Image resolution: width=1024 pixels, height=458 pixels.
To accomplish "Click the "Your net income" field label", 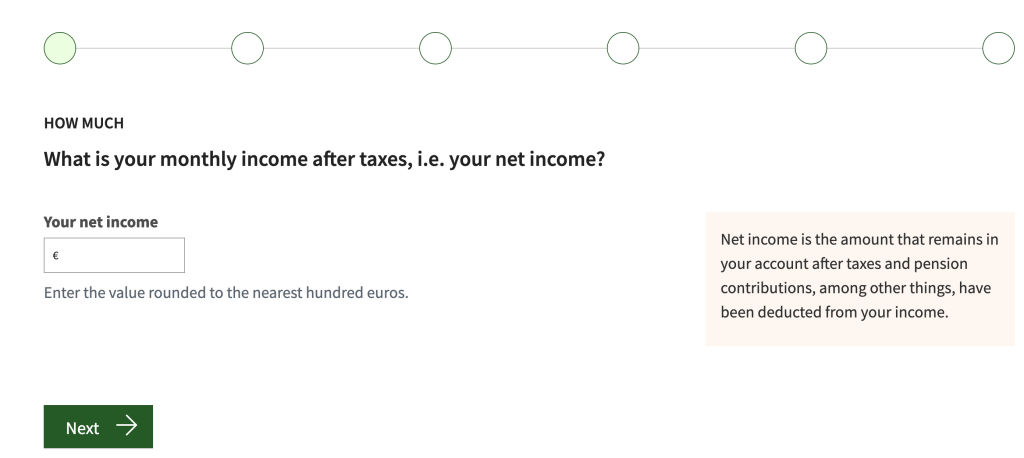I will (x=101, y=222).
